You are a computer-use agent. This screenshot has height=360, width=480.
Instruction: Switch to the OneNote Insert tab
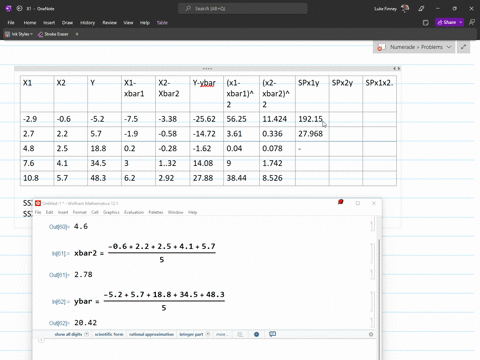(x=49, y=23)
